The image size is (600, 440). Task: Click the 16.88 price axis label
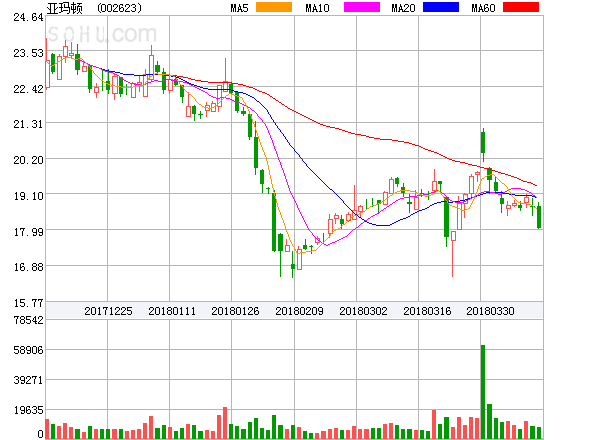click(x=28, y=267)
